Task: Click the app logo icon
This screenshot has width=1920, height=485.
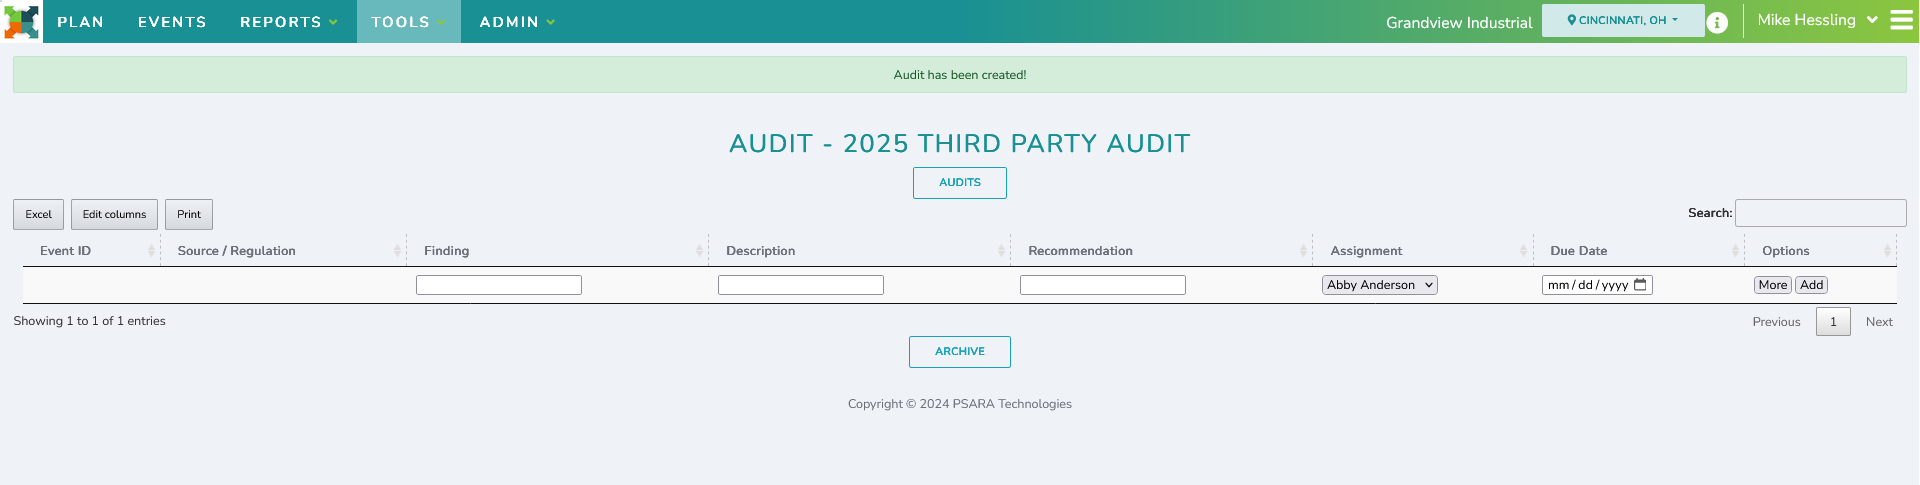Action: 21,21
